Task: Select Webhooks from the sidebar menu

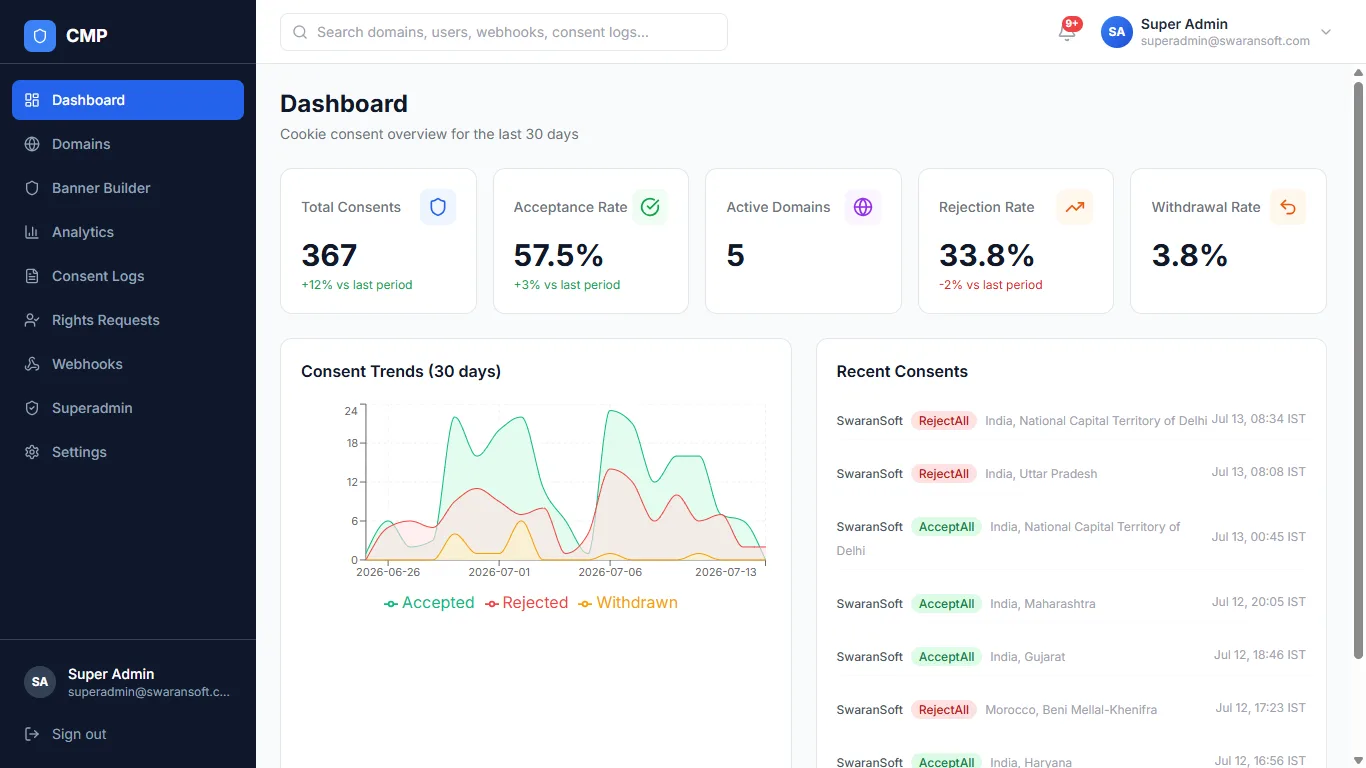Action: click(128, 364)
